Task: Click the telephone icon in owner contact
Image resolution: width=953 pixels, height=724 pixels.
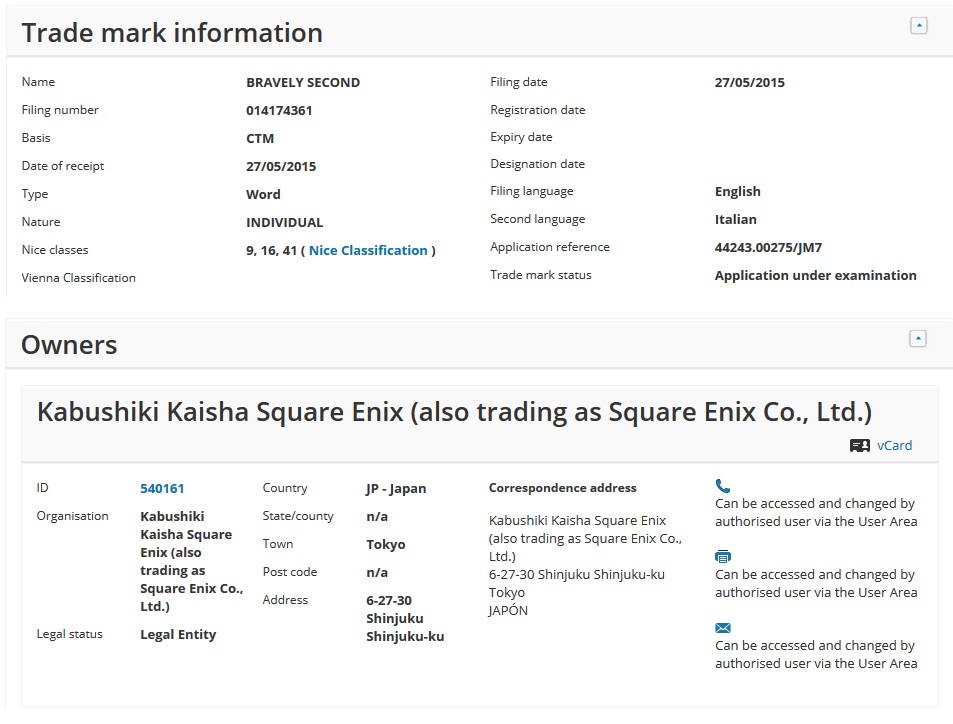Action: (x=723, y=486)
